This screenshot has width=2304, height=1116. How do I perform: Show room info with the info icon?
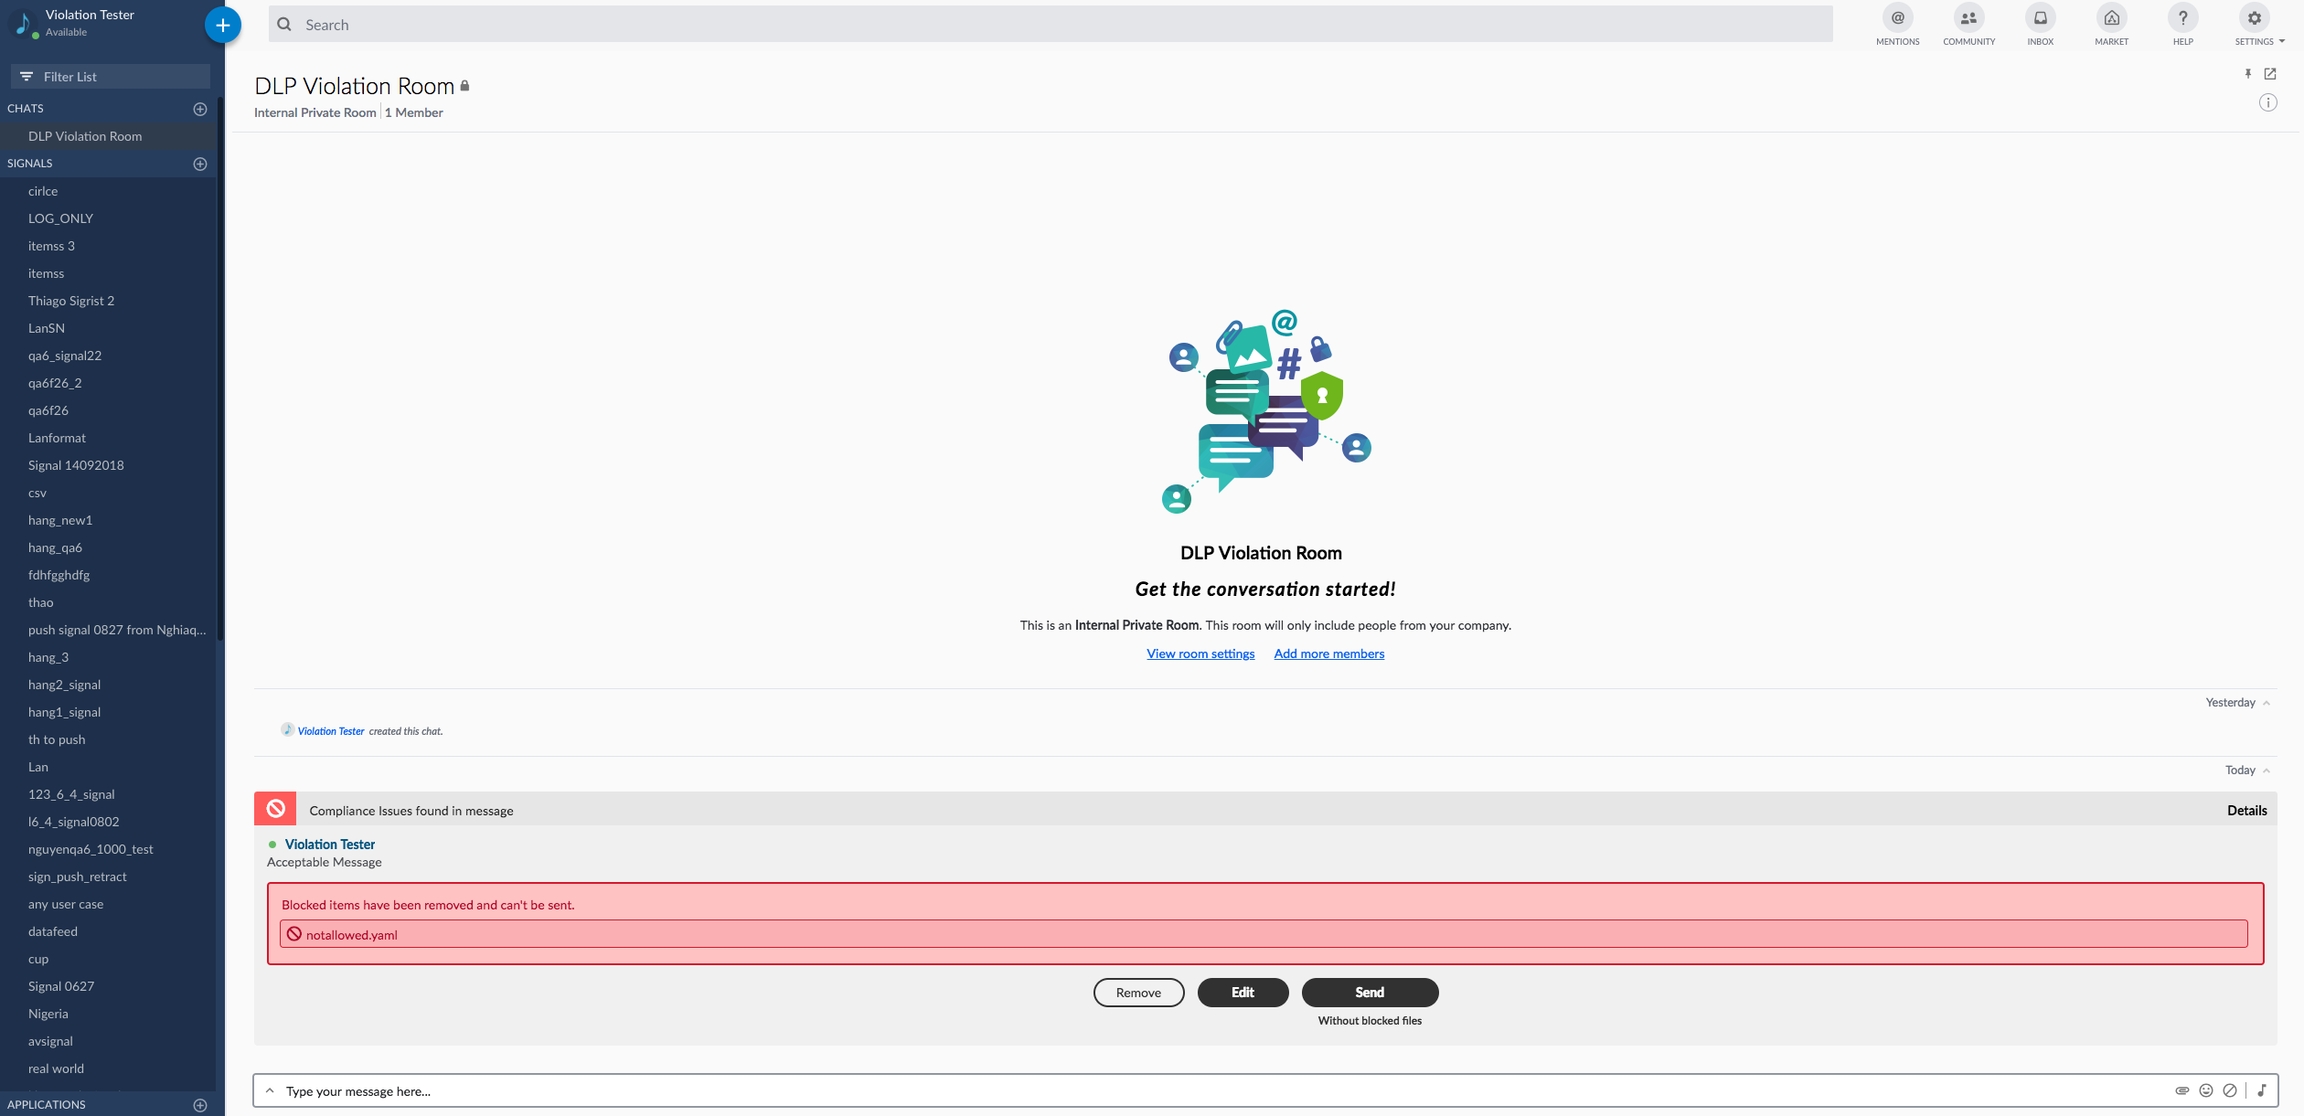click(2268, 102)
